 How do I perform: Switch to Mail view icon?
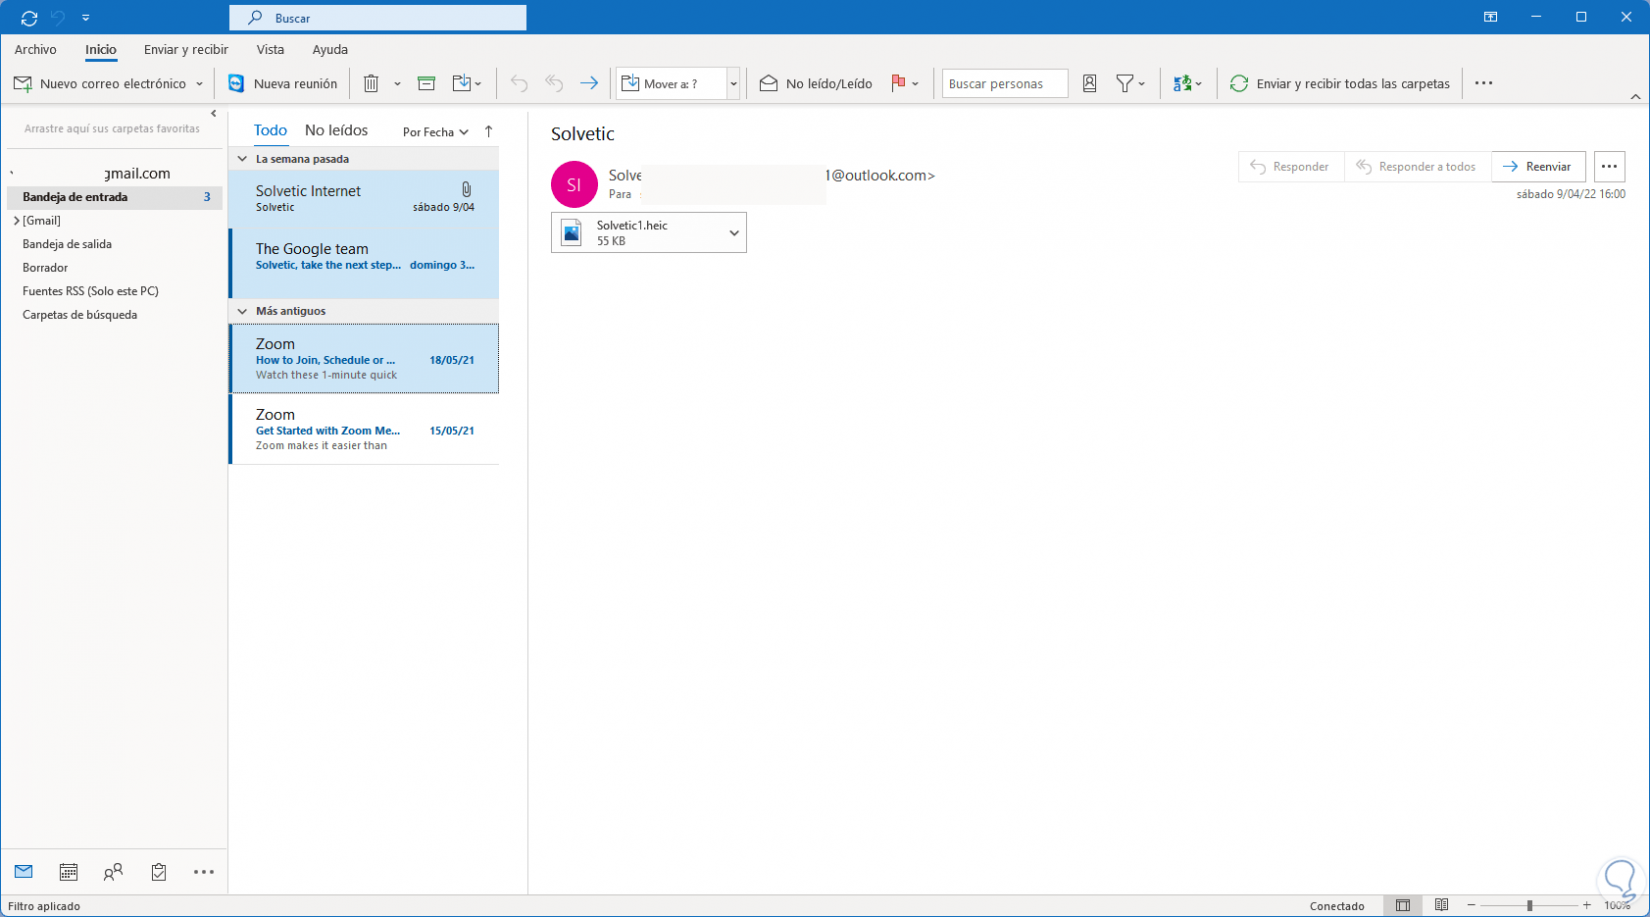[24, 872]
